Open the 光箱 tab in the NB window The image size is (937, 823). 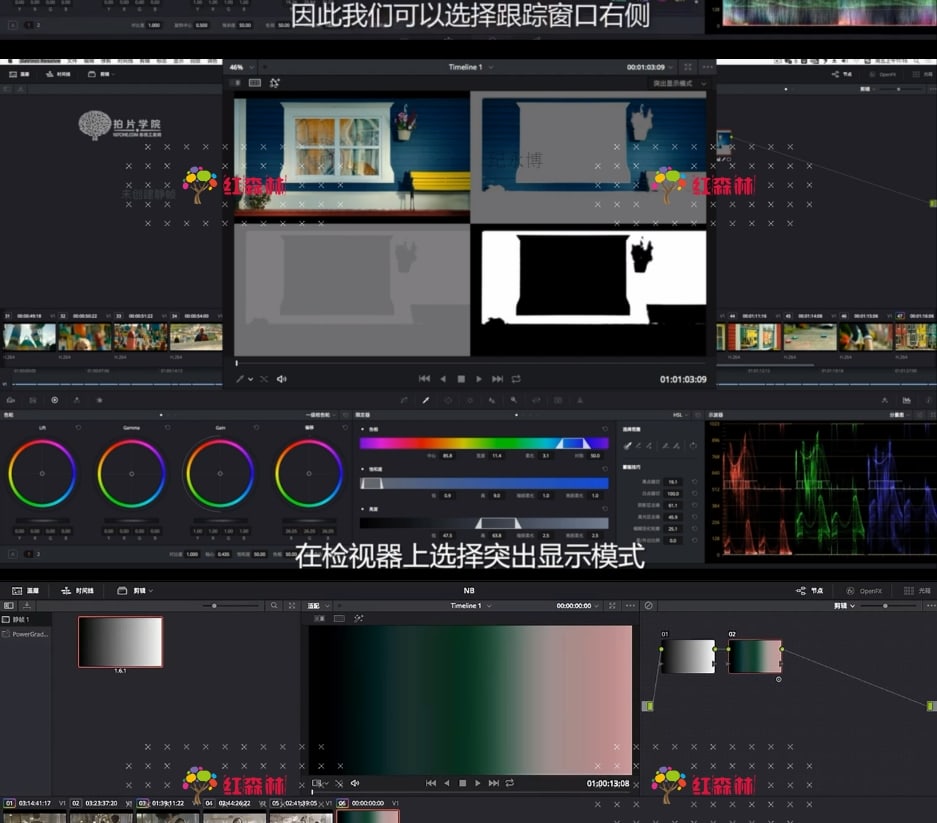click(917, 591)
